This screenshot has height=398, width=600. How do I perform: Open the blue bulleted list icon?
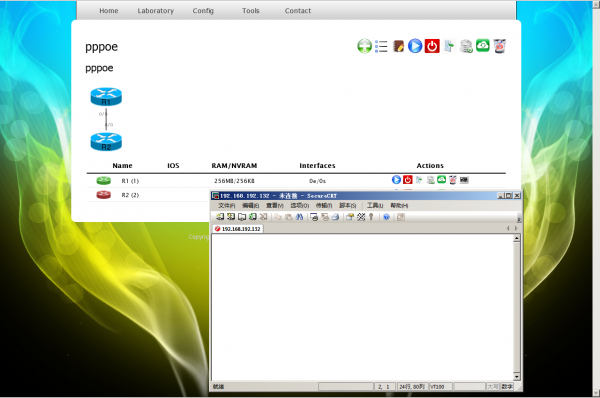tap(381, 46)
